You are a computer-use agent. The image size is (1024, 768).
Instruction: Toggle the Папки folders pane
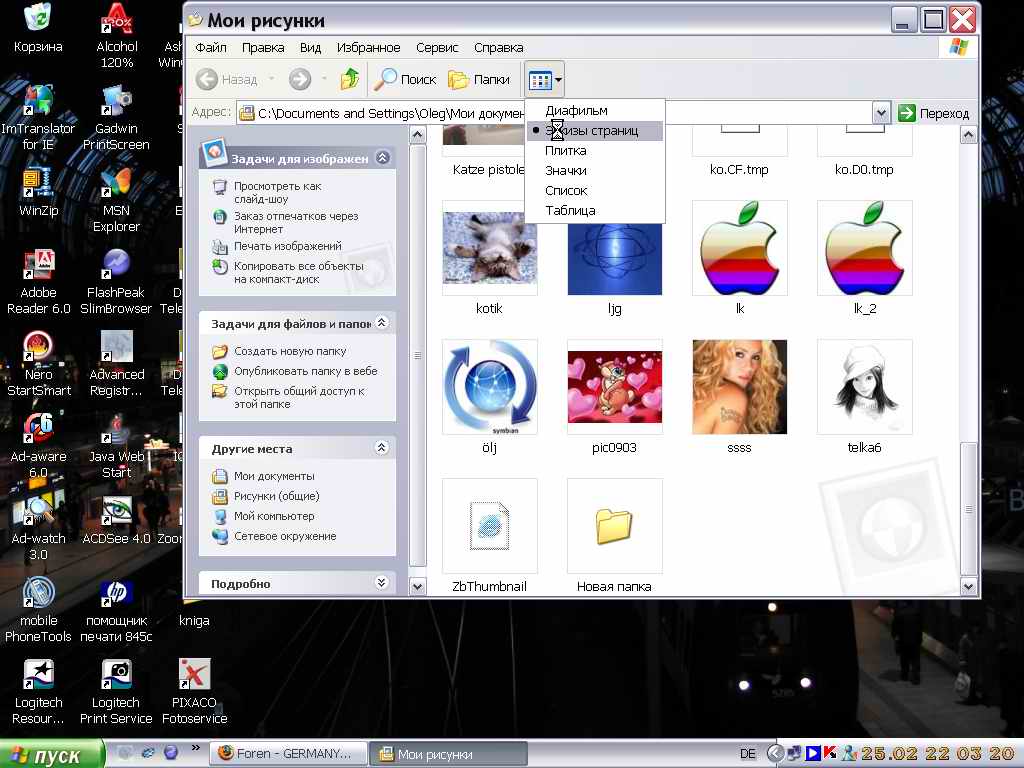478,79
